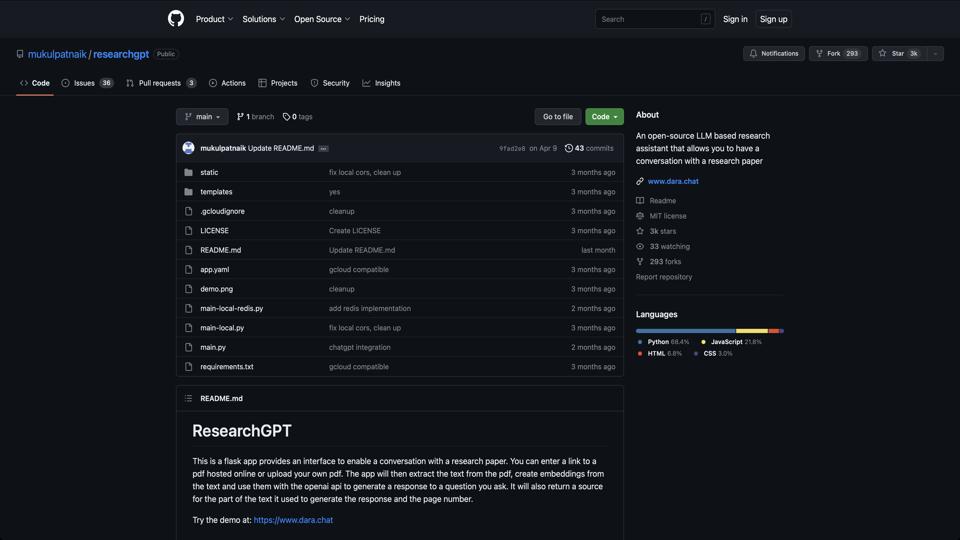
Task: Open the Insights tab
Action: [381, 83]
